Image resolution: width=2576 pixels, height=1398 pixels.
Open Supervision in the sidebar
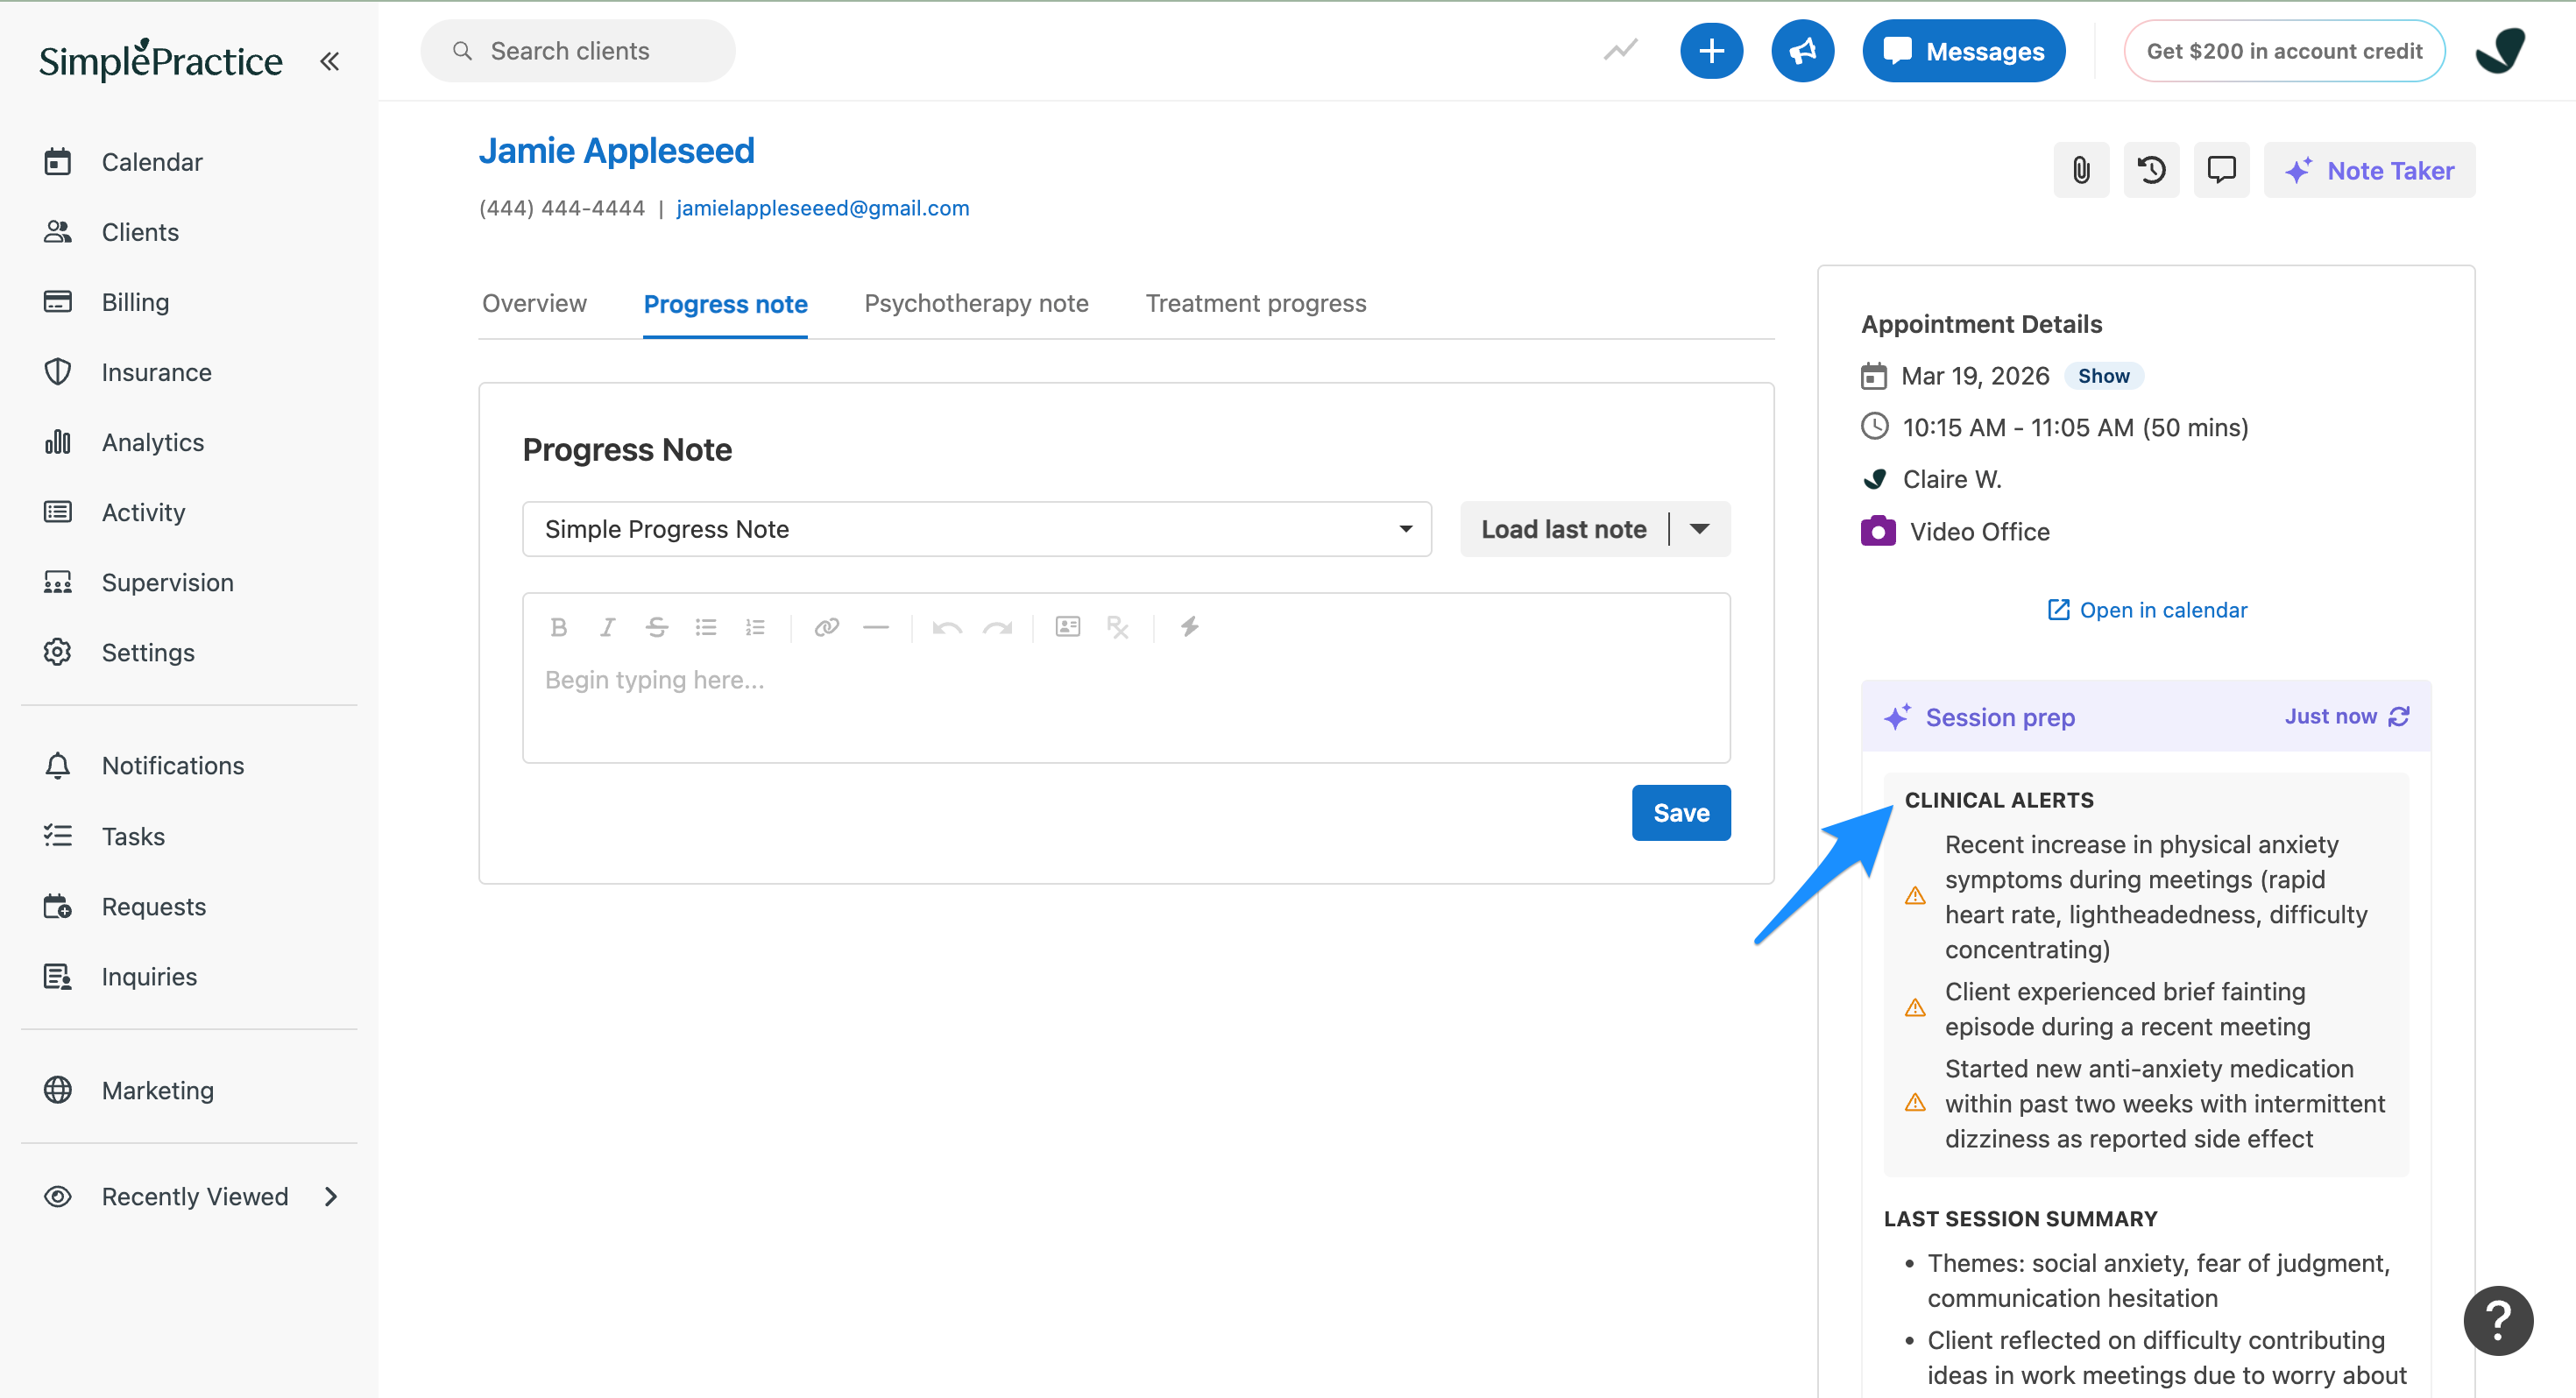(x=167, y=582)
